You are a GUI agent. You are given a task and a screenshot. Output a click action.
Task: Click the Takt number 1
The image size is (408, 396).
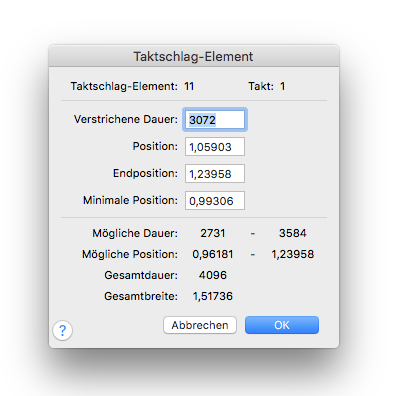[283, 86]
